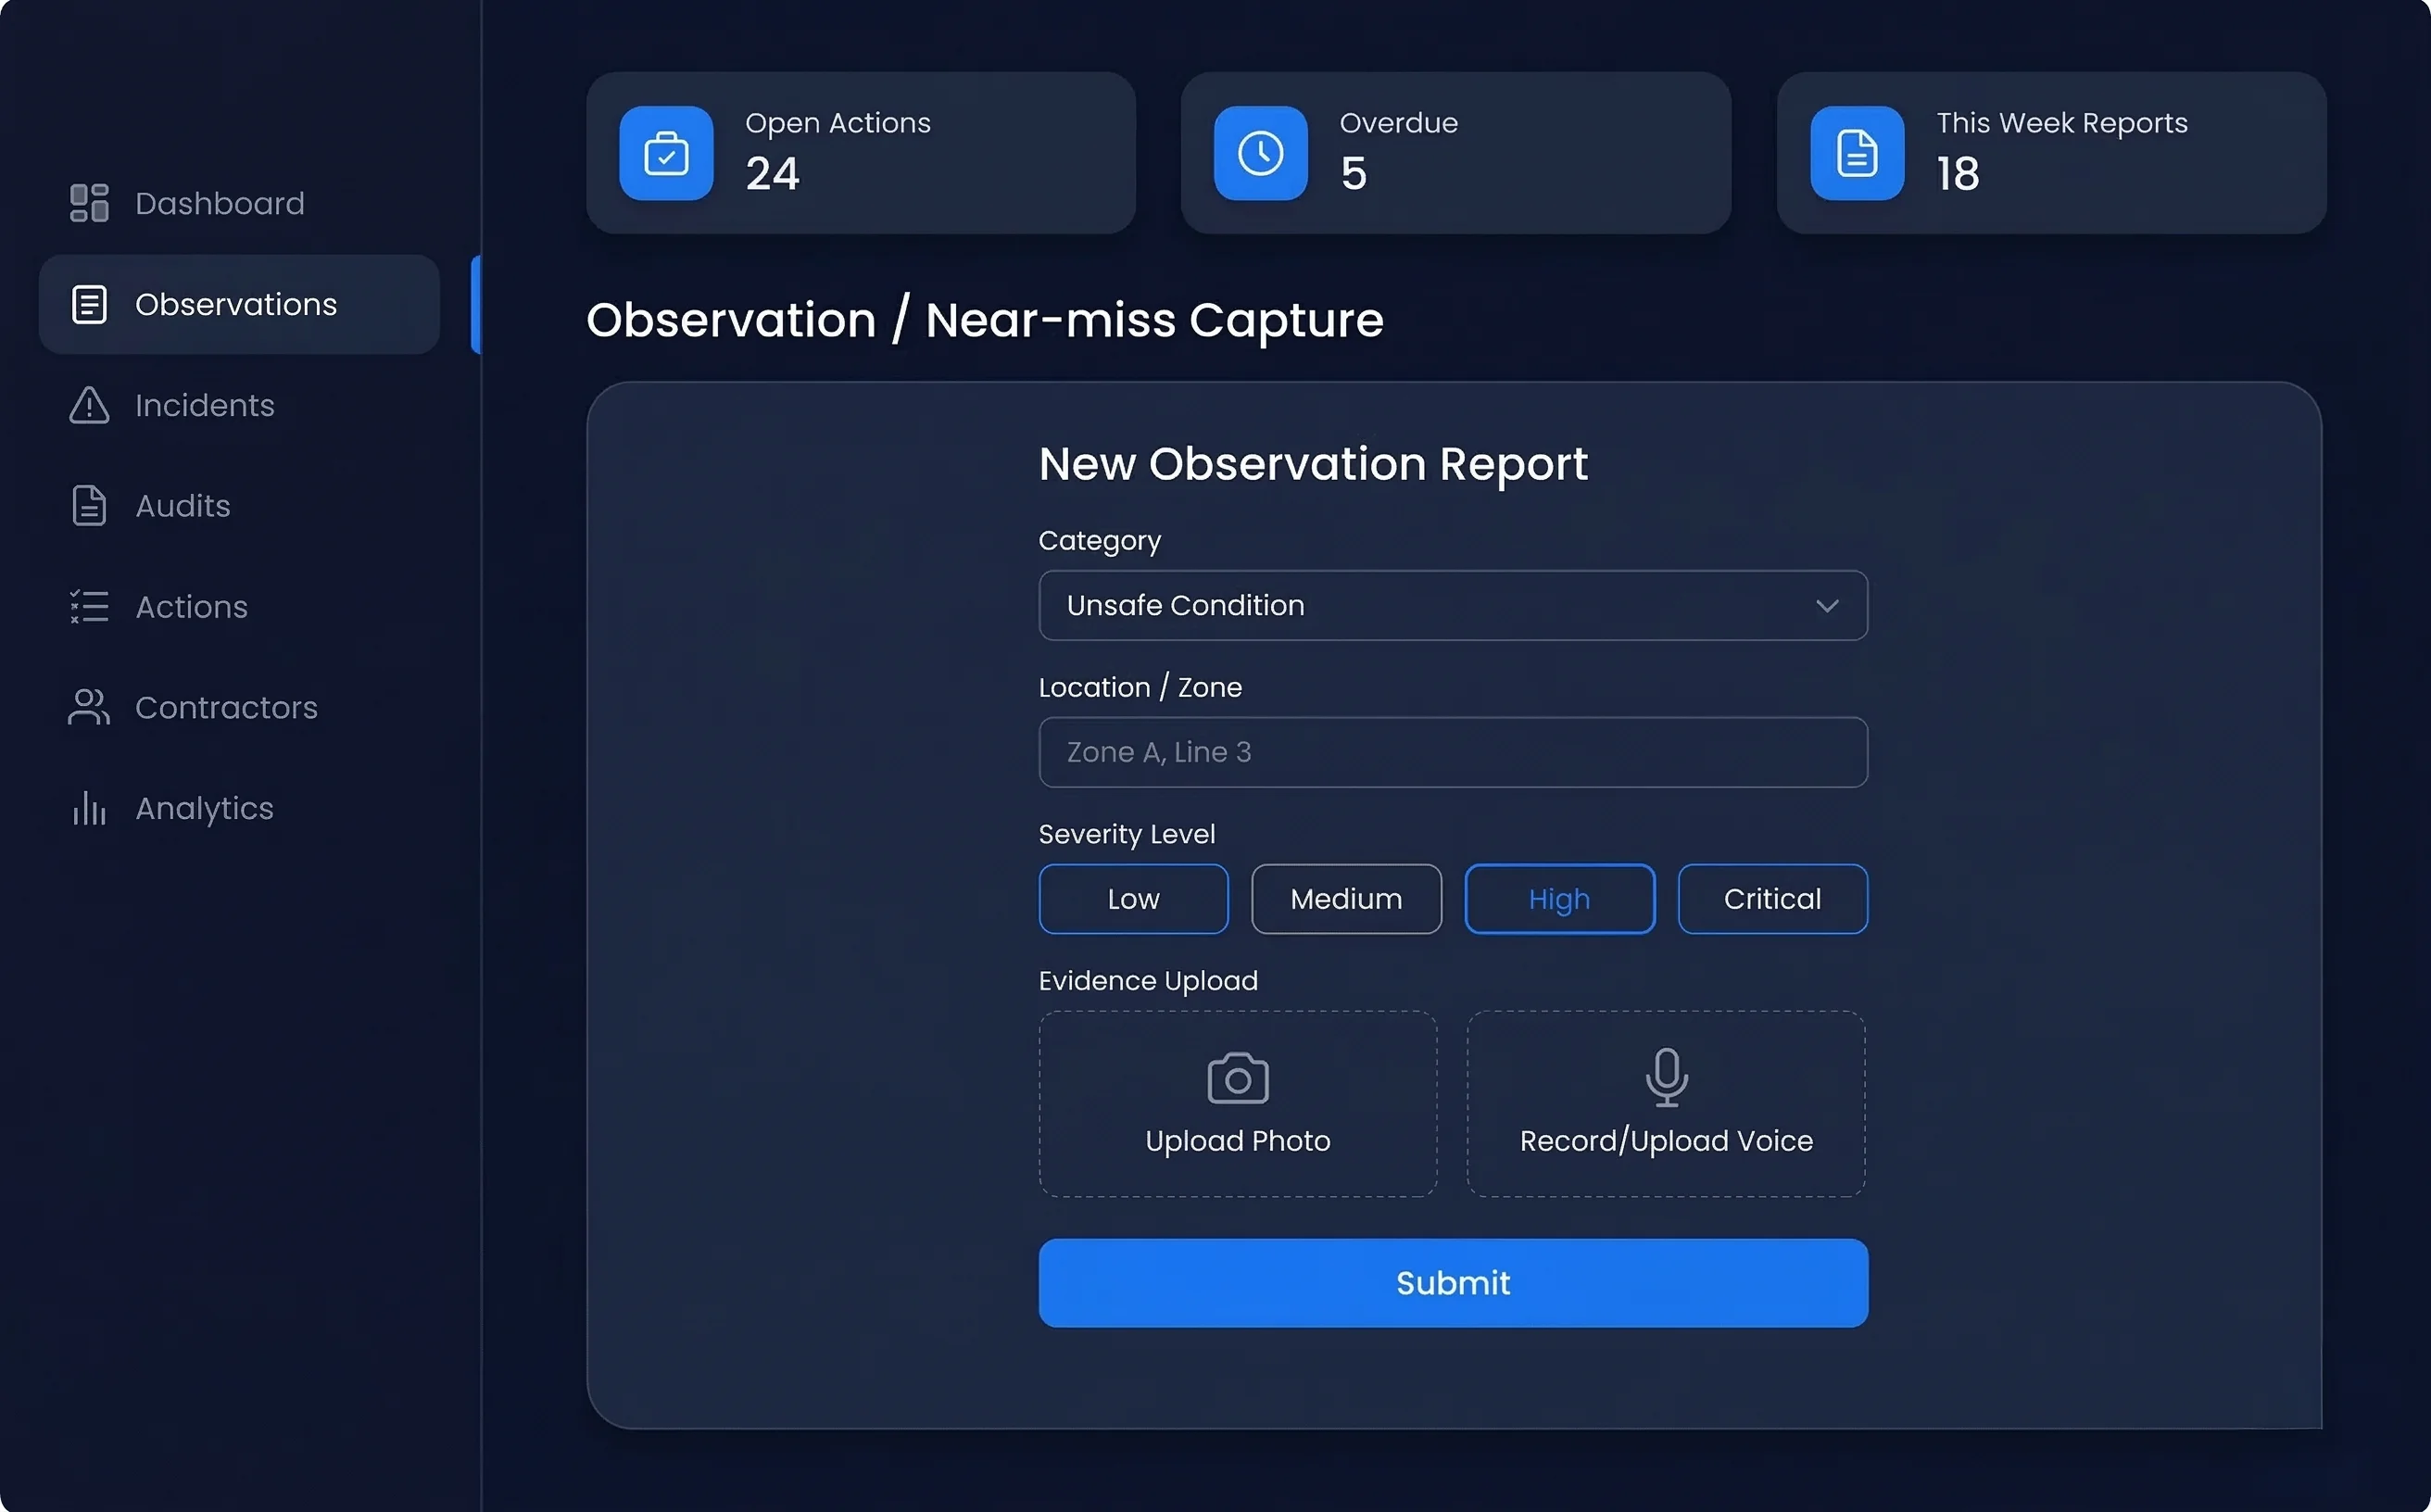Click the chevron on the Category selector
This screenshot has width=2431, height=1512.
pyautogui.click(x=1828, y=605)
